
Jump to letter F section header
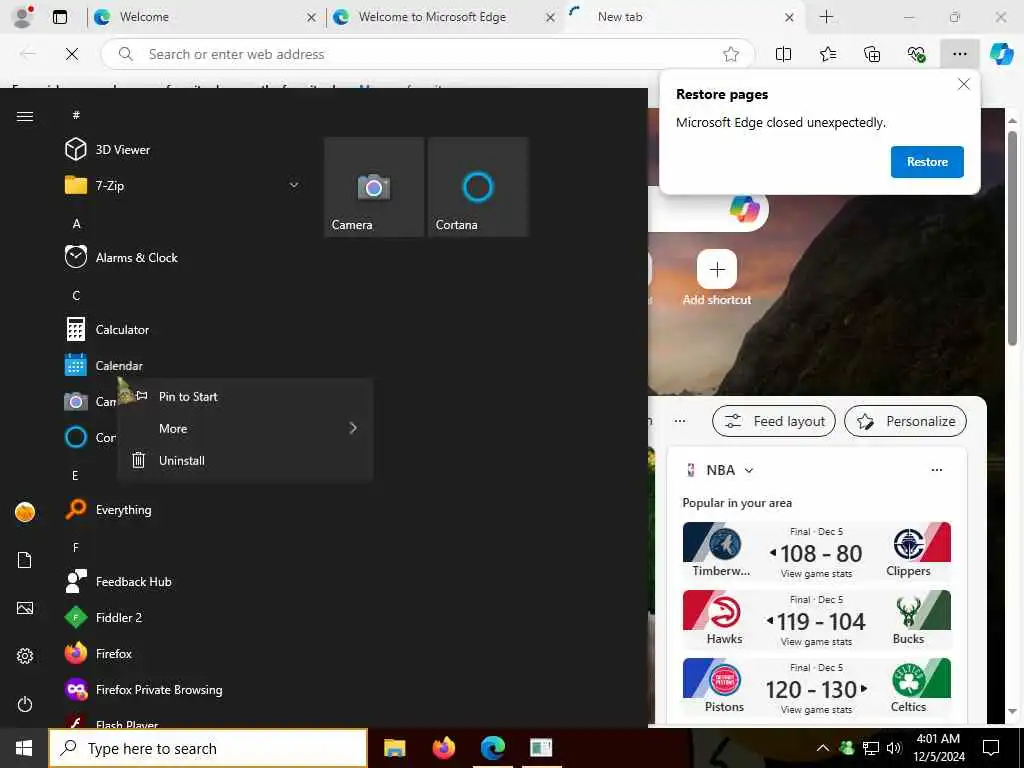click(76, 547)
